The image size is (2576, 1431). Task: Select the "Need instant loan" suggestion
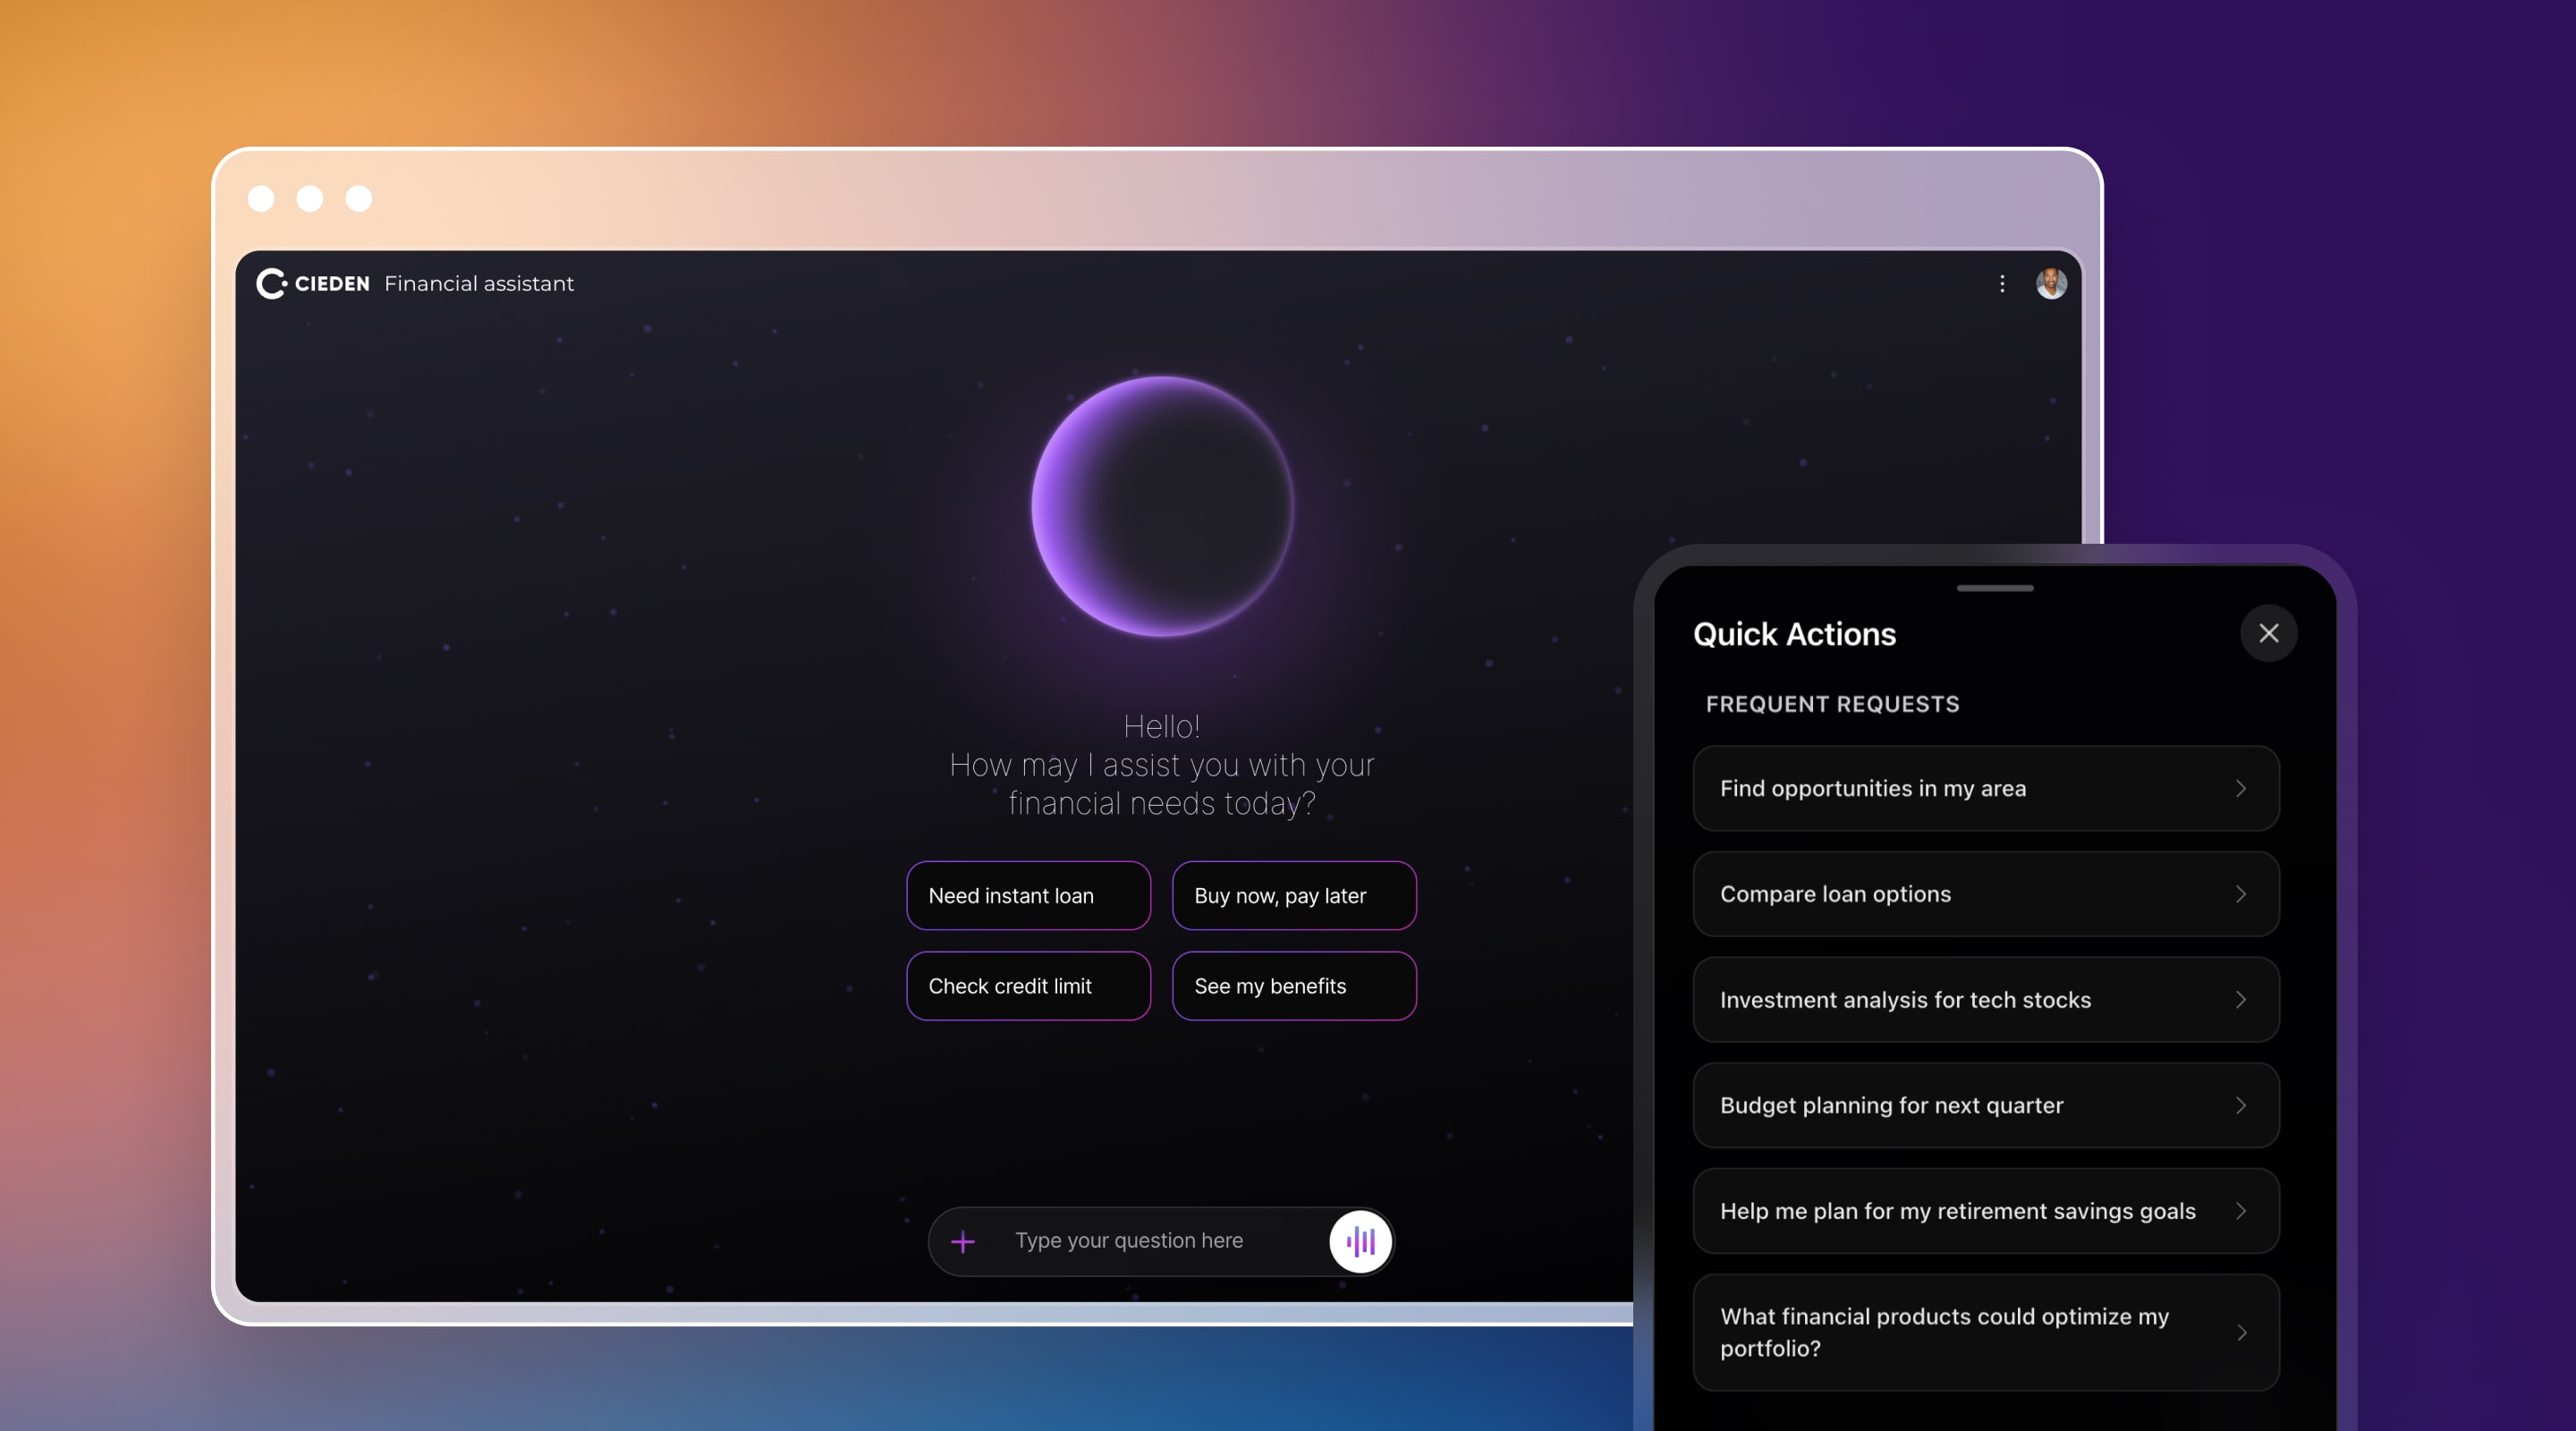tap(1028, 896)
